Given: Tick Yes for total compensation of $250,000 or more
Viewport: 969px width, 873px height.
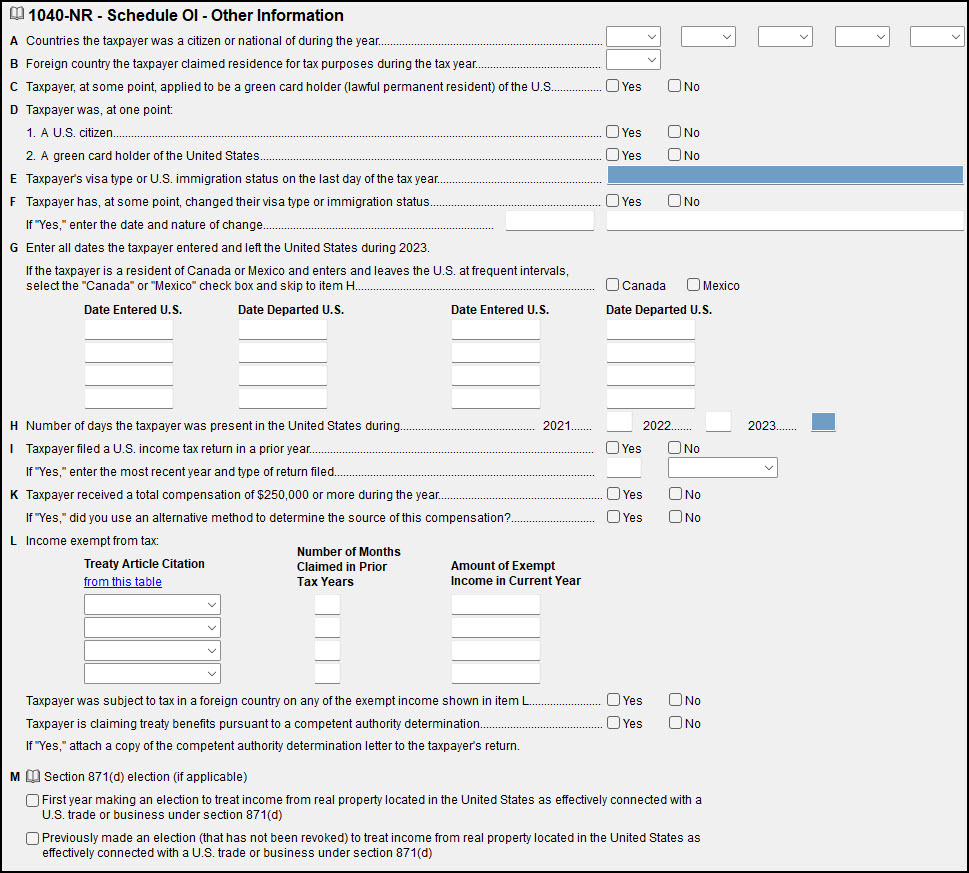Looking at the screenshot, I should click(614, 494).
